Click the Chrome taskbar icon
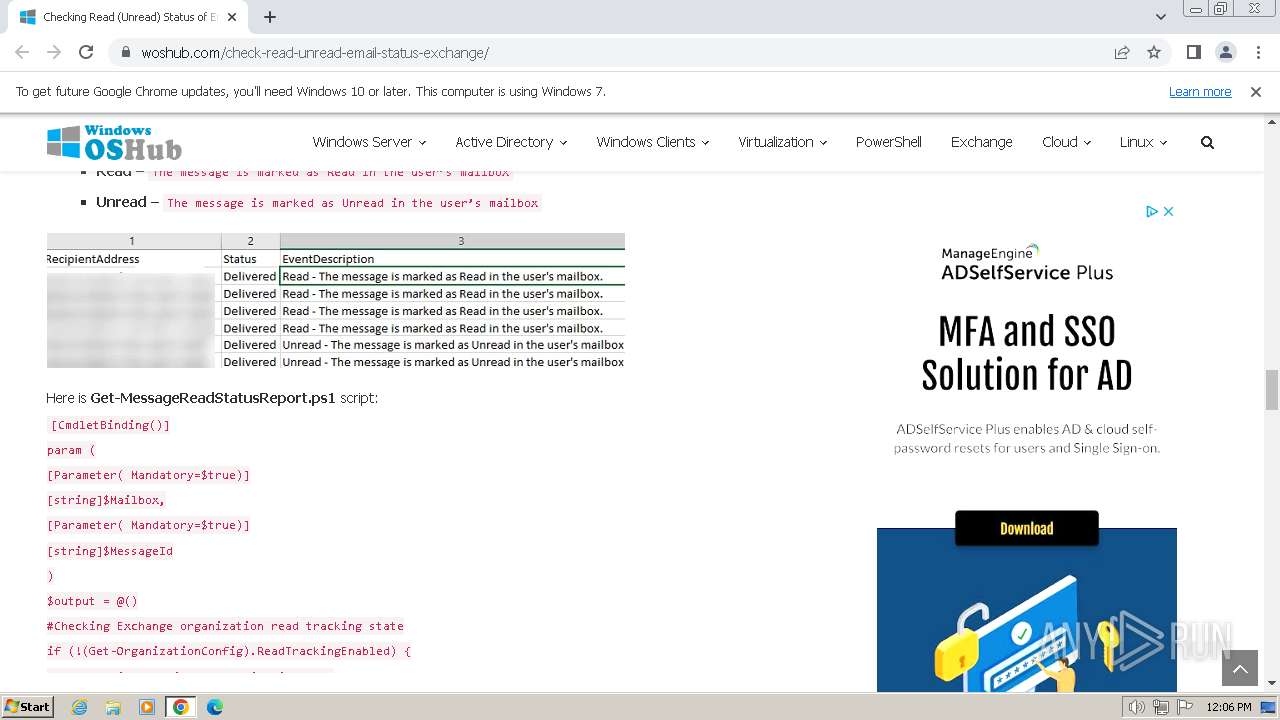Viewport: 1280px width, 720px height. [x=181, y=707]
